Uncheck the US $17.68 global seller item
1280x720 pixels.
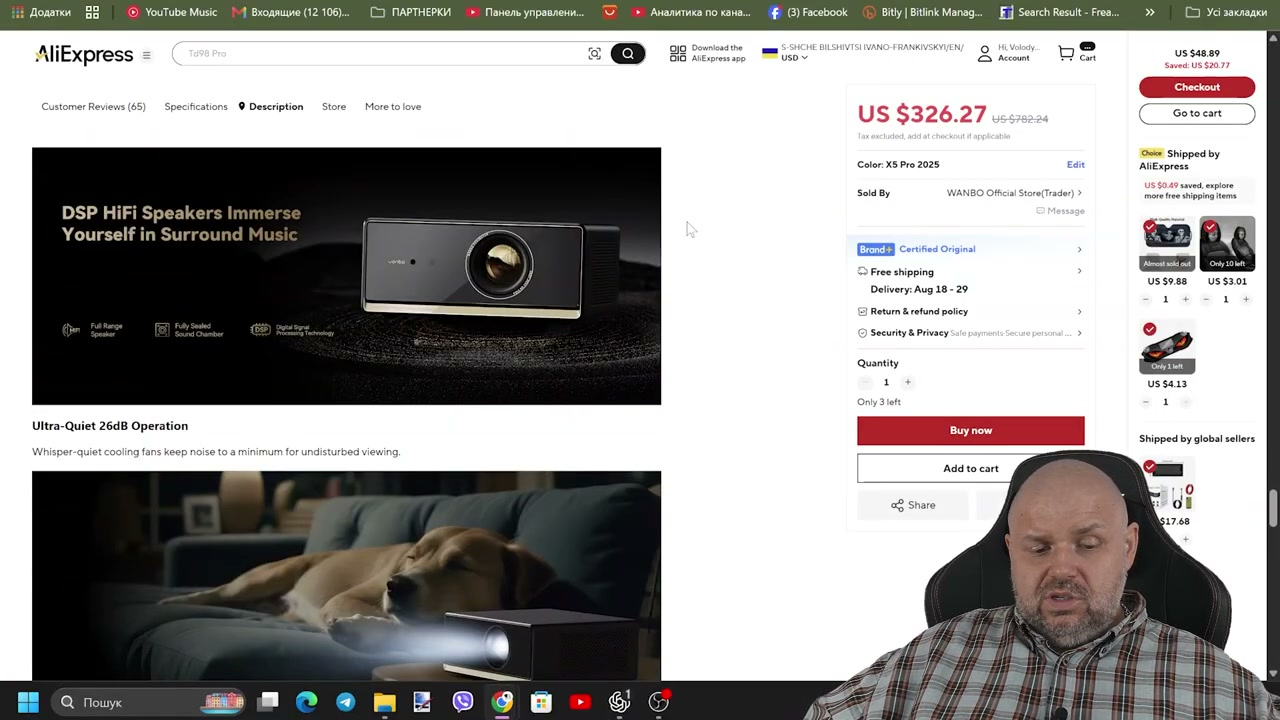point(1150,467)
